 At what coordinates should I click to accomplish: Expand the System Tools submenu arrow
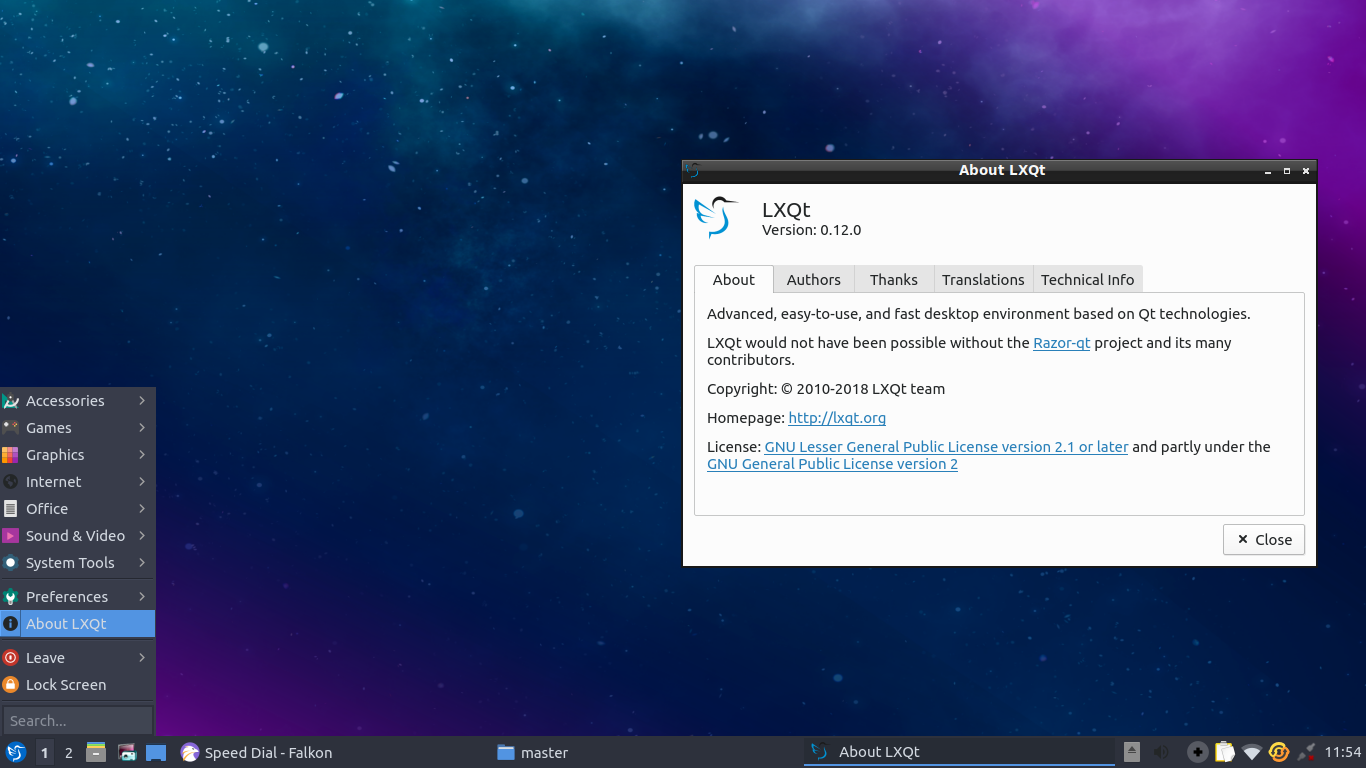(x=142, y=563)
